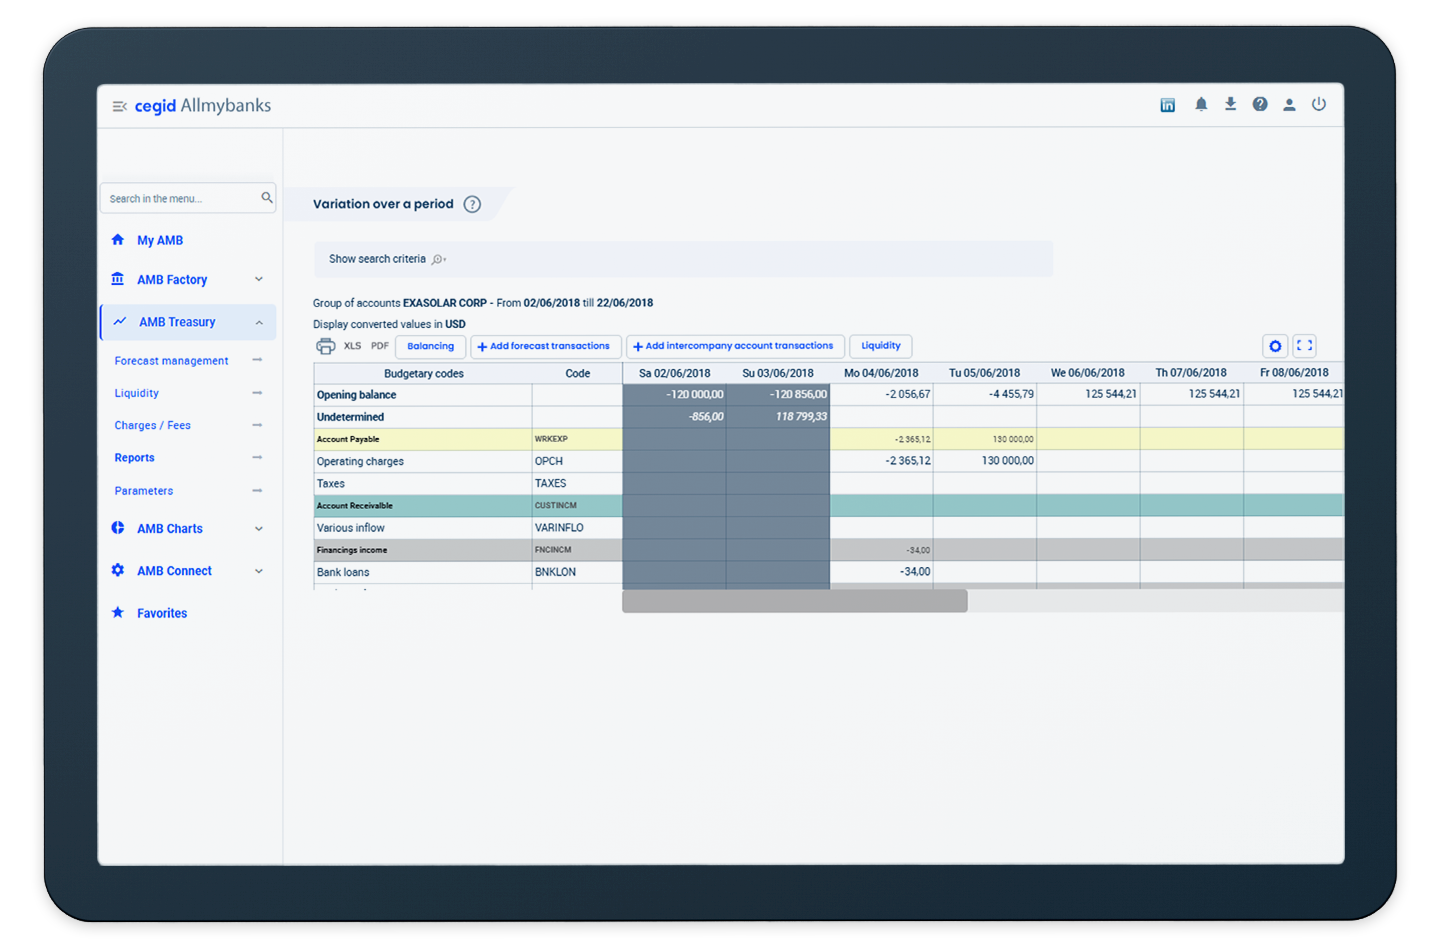Click the LinkedIn icon in header
Image resolution: width=1440 pixels, height=951 pixels.
coord(1167,105)
